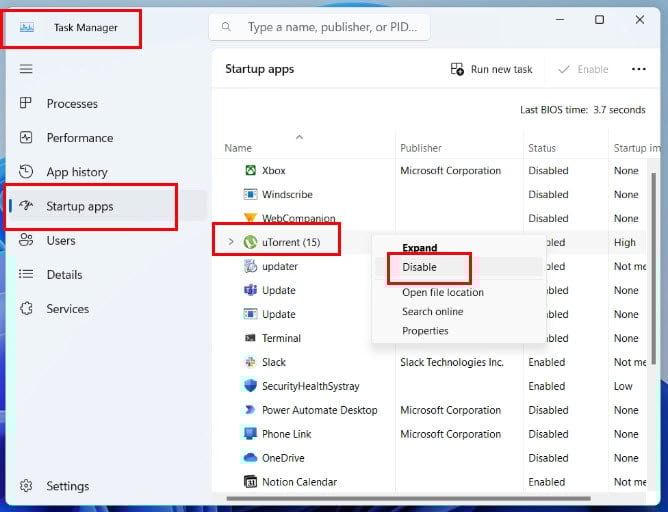Click the Settings gear icon
The image size is (668, 512).
click(x=26, y=486)
